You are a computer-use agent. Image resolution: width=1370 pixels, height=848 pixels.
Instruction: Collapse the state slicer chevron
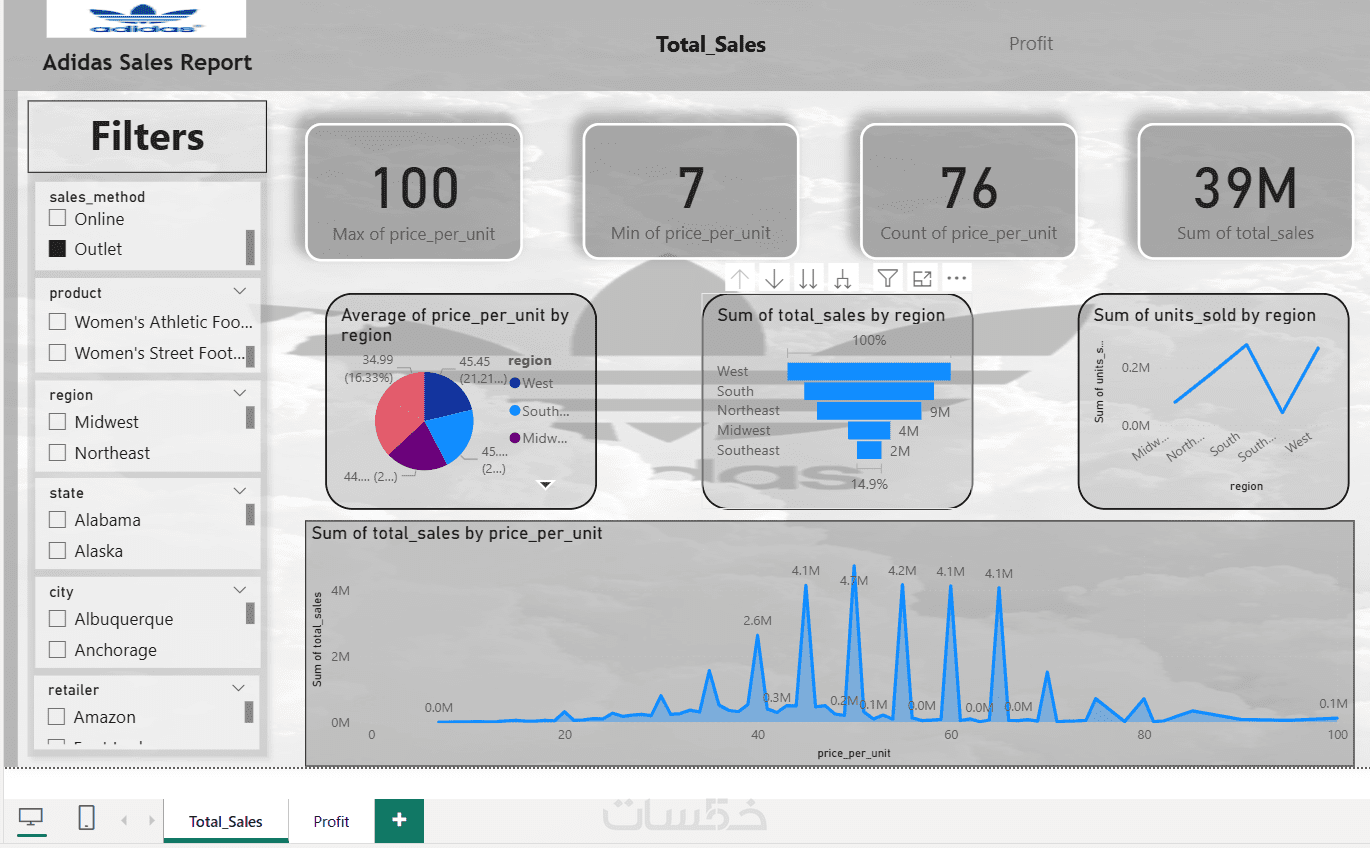tap(239, 491)
